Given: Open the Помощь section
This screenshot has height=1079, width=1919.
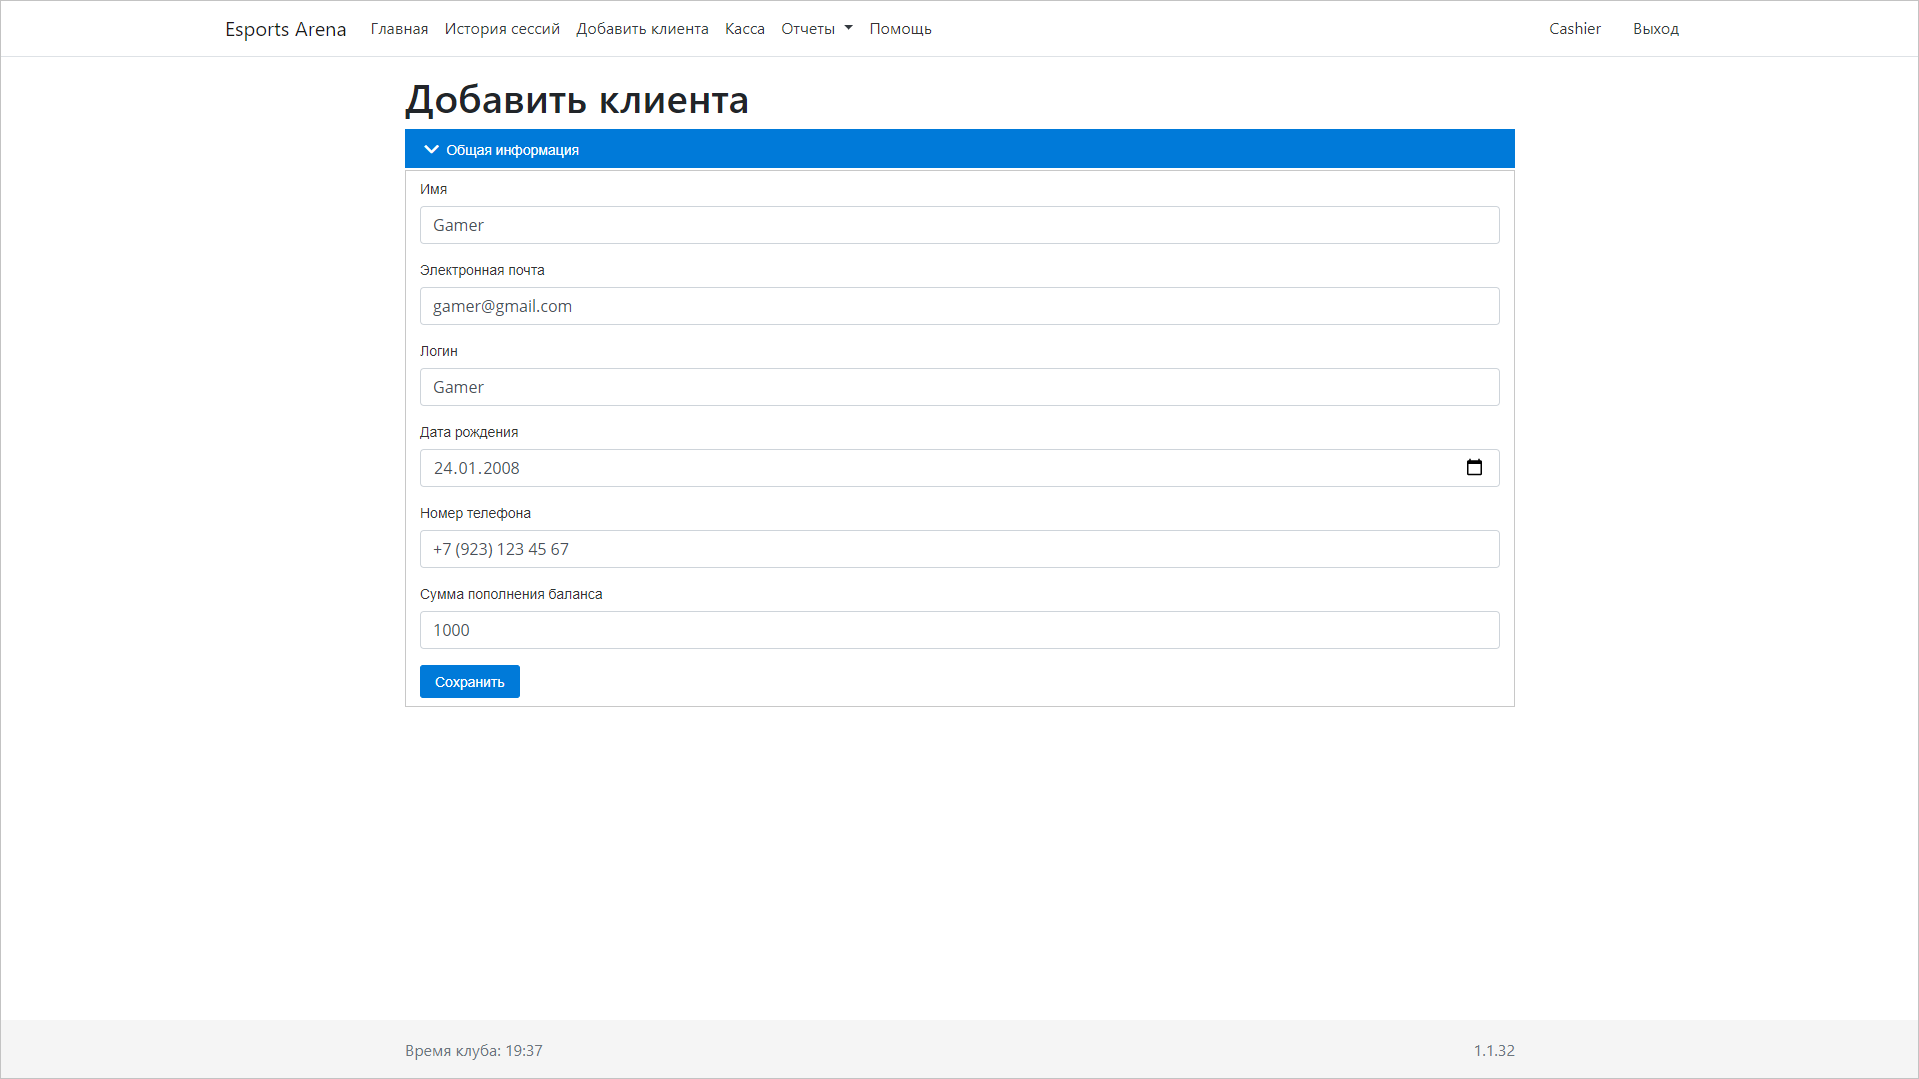Looking at the screenshot, I should (x=899, y=28).
